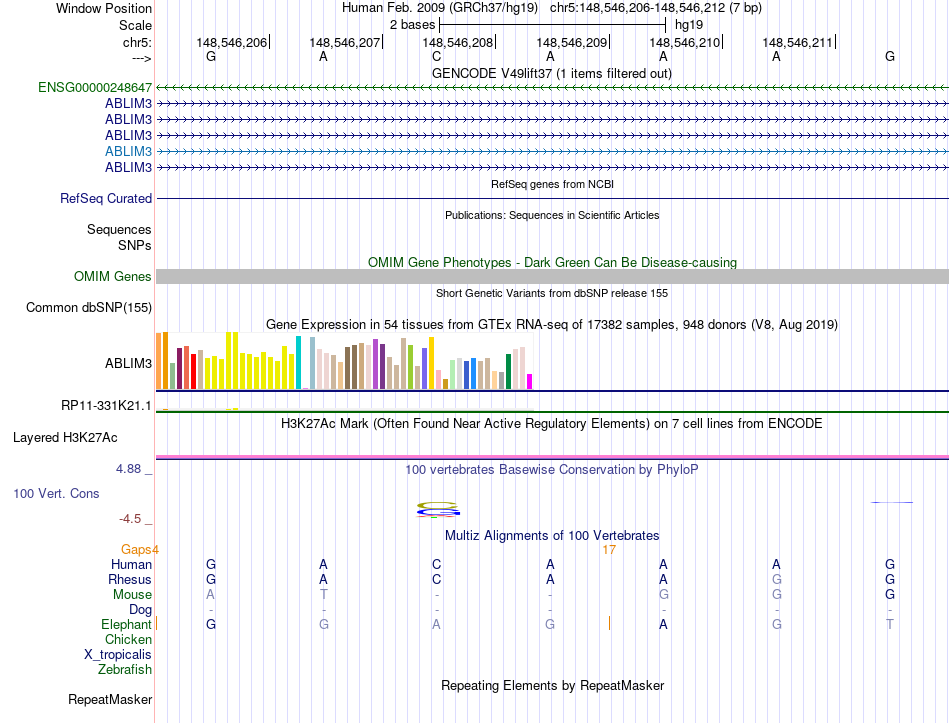The height and width of the screenshot is (723, 950).
Task: Select the RP11-331K21.1 expression label
Action: [106, 405]
